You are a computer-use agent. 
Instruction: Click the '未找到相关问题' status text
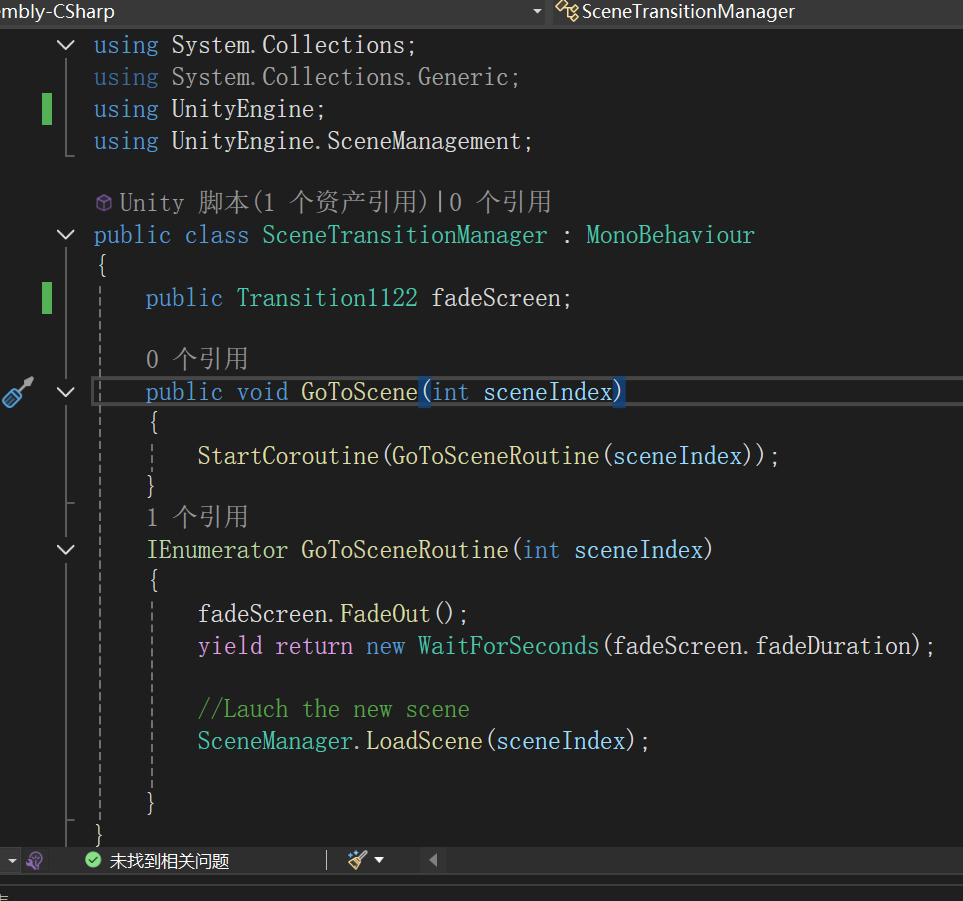point(169,860)
